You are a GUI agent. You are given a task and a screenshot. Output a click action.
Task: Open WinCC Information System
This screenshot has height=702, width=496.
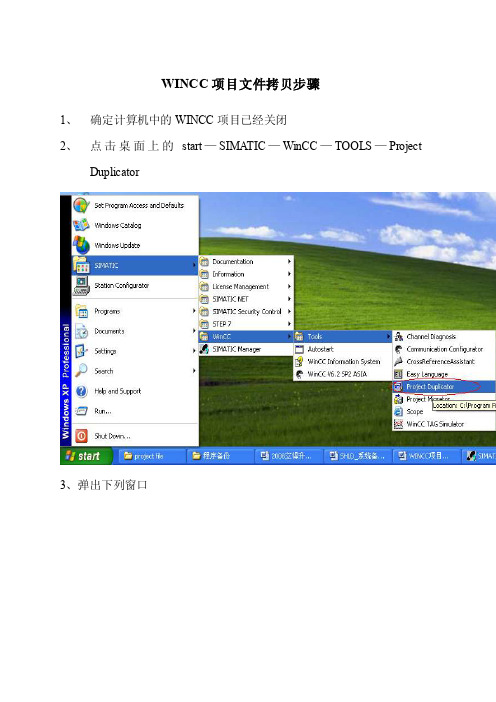pos(342,361)
